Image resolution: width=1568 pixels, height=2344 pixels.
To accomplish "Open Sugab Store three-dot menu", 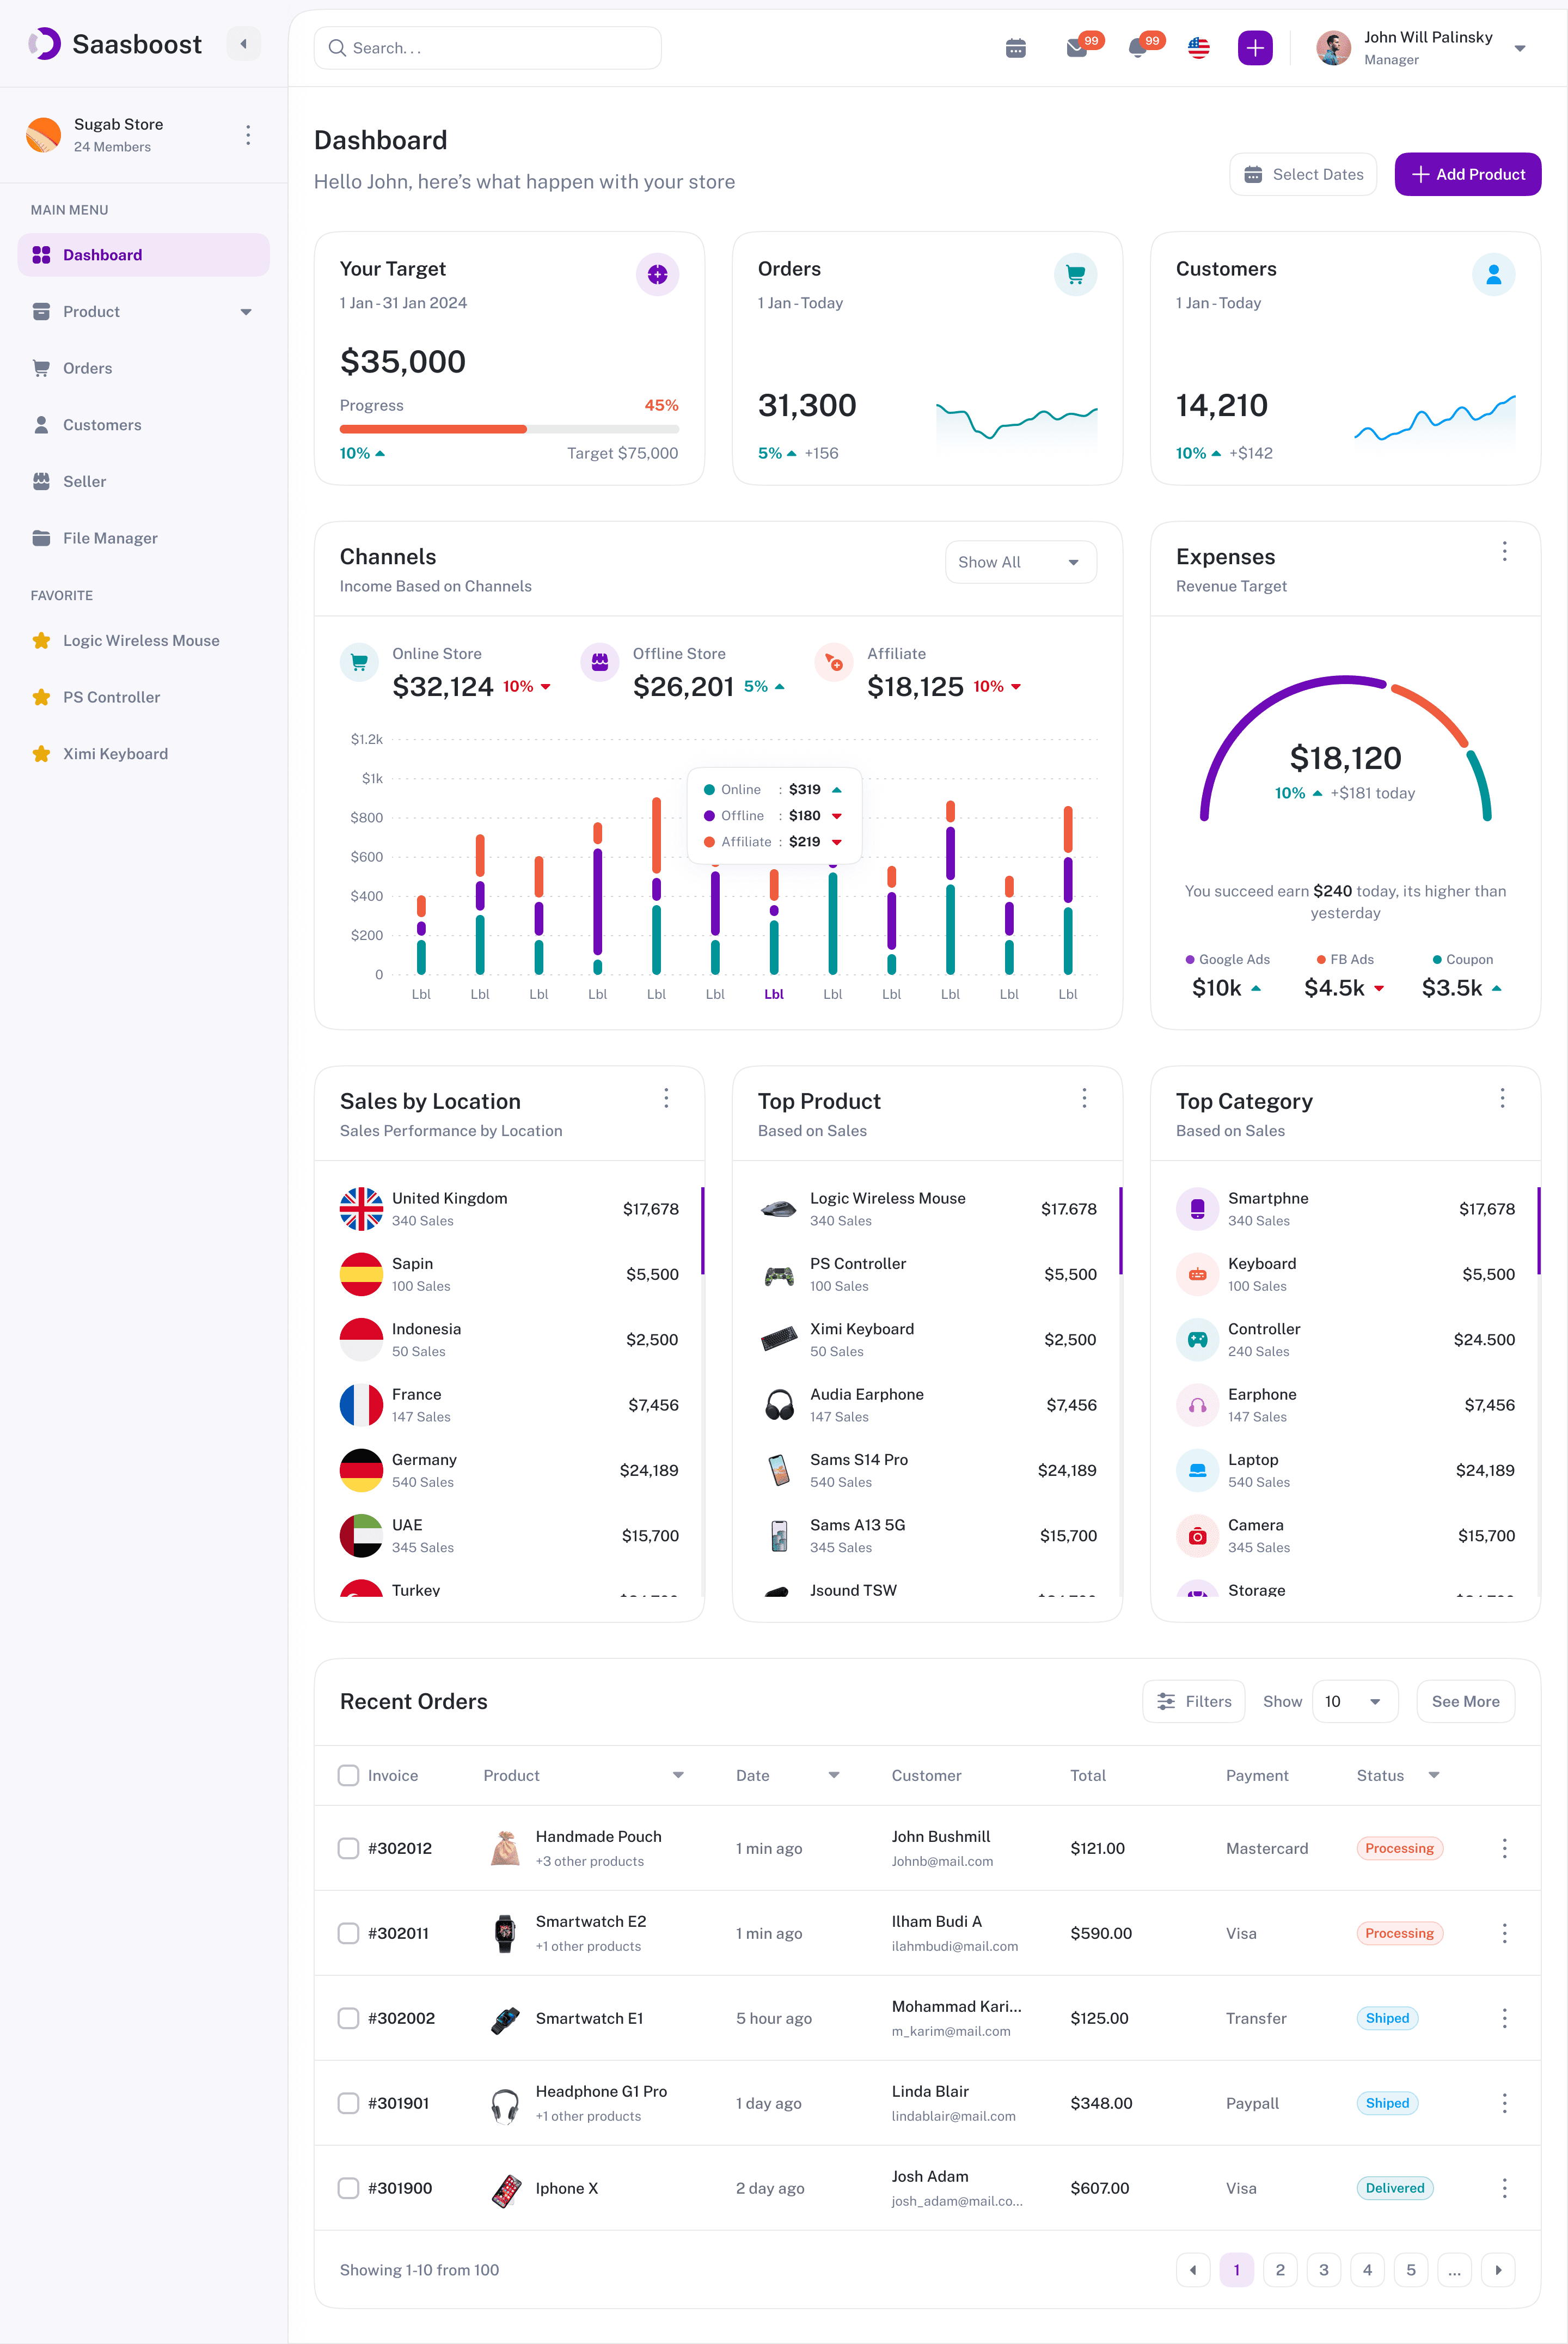I will click(248, 135).
